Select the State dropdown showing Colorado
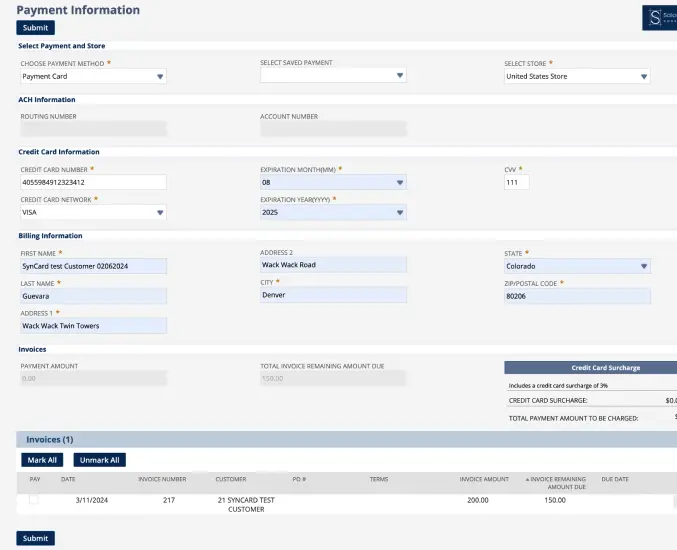Screen dimensions: 677x550 tap(577, 266)
